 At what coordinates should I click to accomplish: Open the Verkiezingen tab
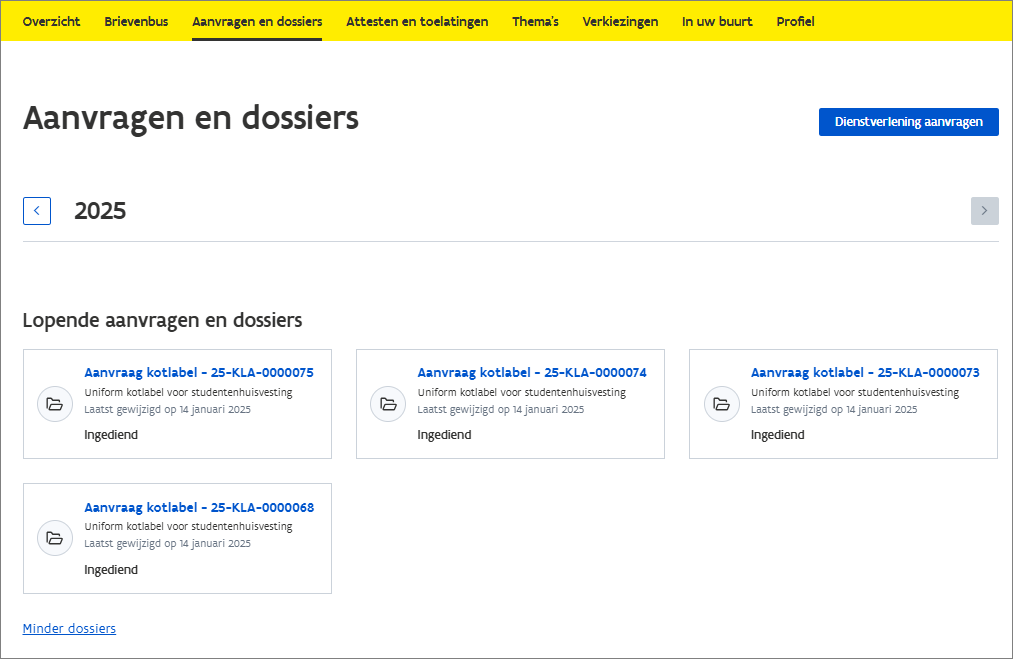click(620, 21)
